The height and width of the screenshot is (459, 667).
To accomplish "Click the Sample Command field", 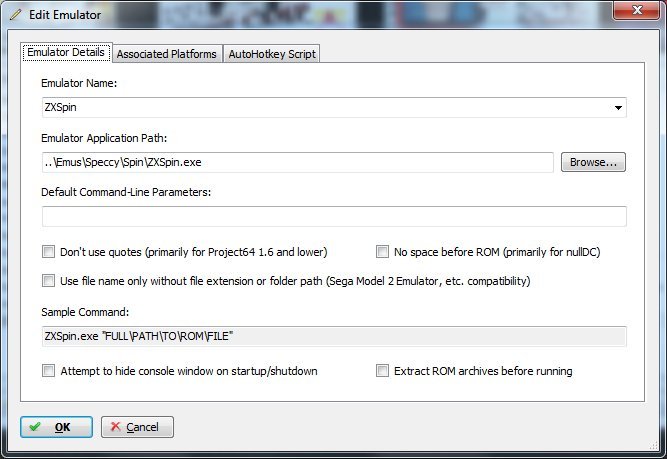I will click(x=334, y=336).
